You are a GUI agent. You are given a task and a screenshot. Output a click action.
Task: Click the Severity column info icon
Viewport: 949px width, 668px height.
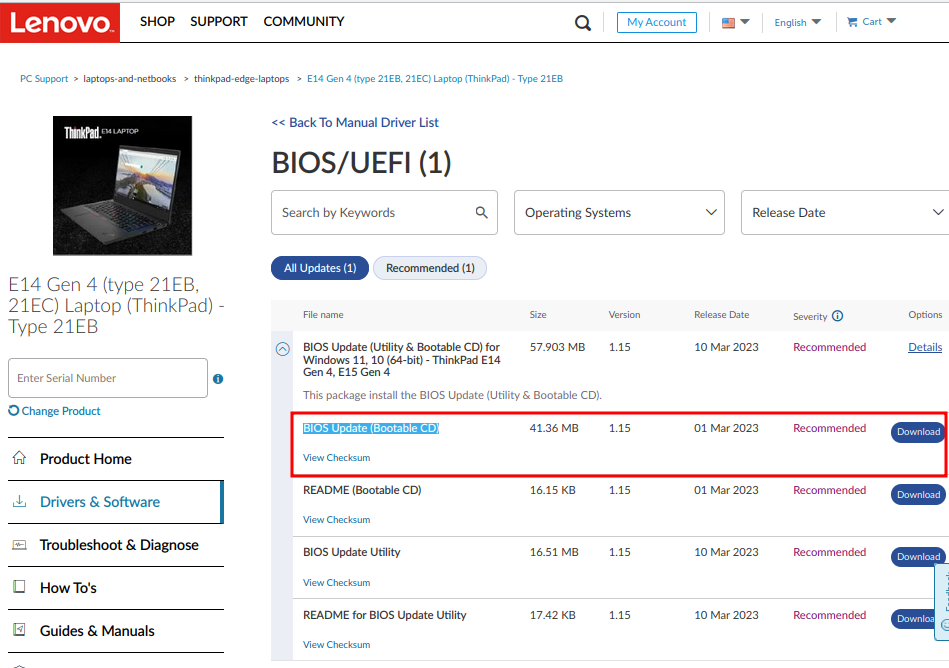(x=838, y=316)
